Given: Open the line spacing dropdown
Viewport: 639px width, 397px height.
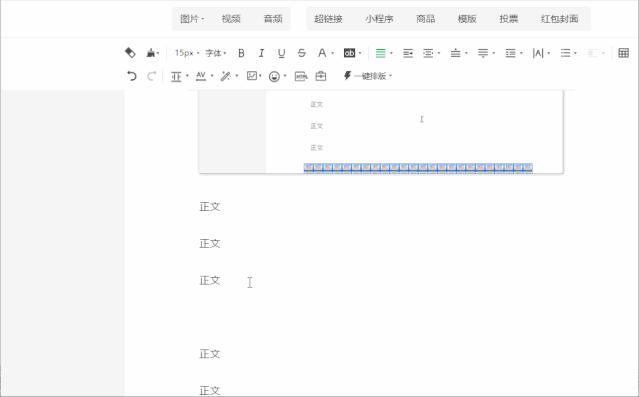Looking at the screenshot, I should [513, 53].
